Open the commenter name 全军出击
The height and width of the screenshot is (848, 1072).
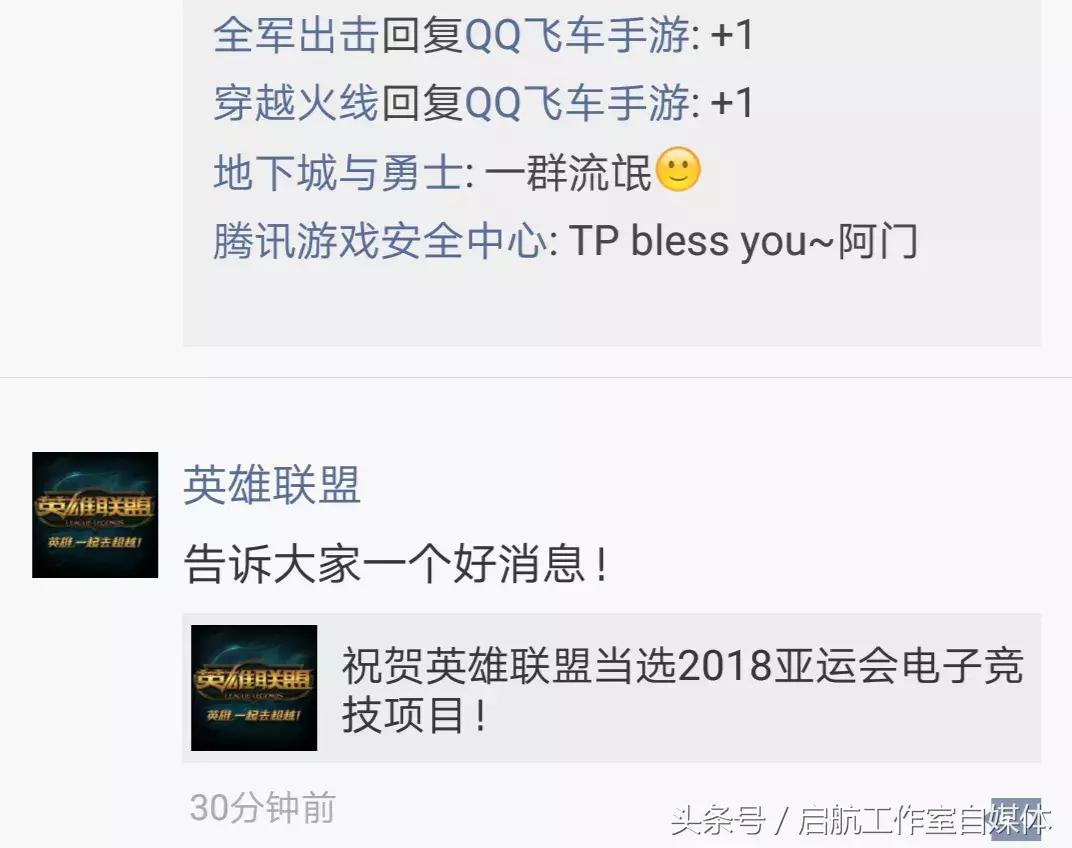coord(296,34)
